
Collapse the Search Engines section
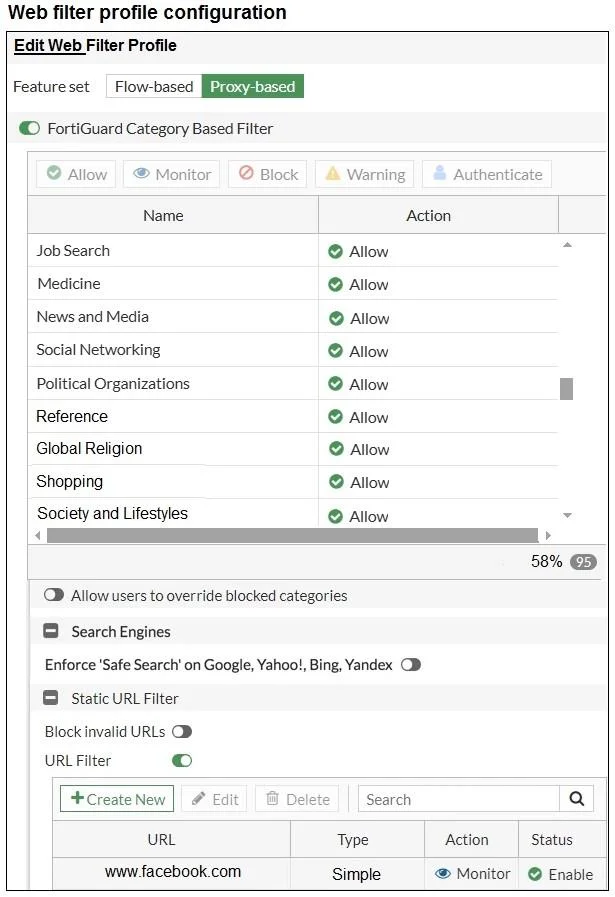pos(51,631)
